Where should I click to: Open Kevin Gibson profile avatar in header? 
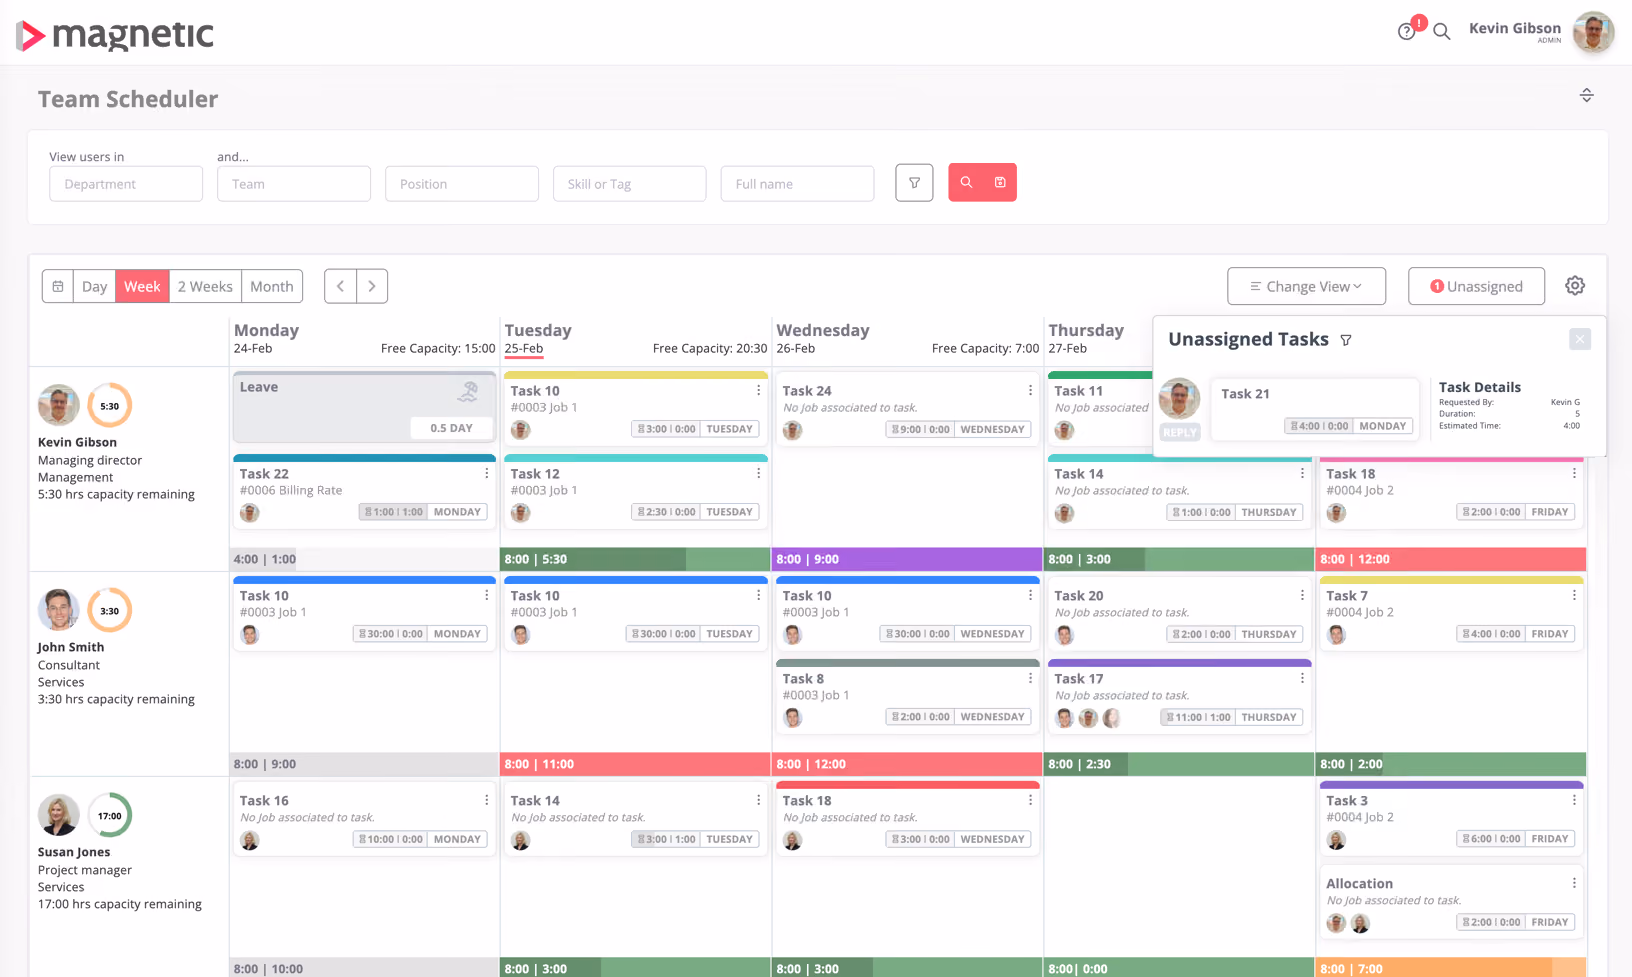coord(1594,32)
